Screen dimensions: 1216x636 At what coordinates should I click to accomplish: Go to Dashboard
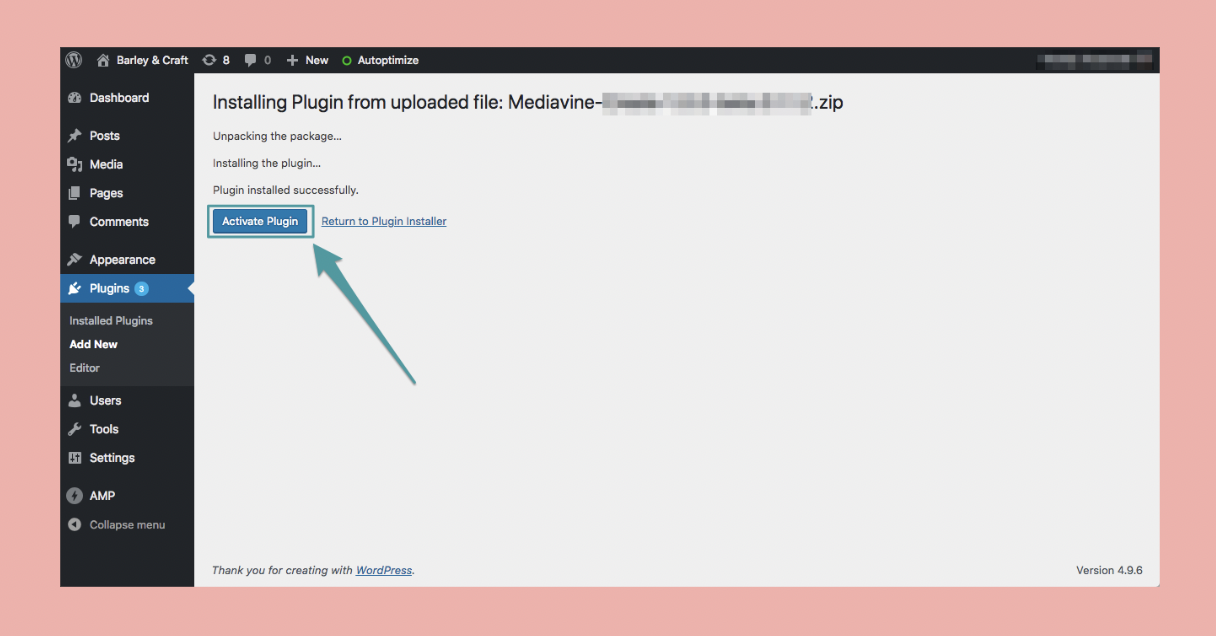[119, 98]
